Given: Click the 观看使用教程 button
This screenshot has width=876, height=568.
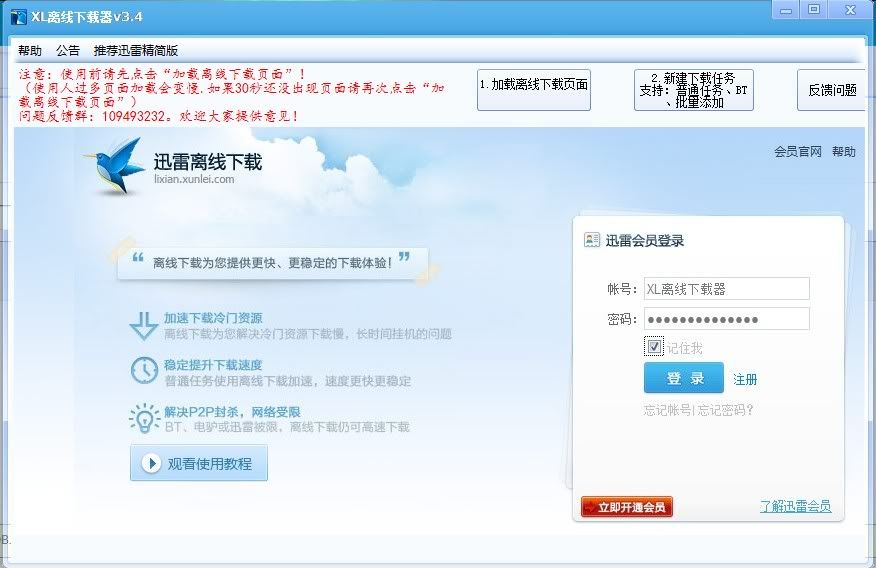Looking at the screenshot, I should [x=199, y=463].
